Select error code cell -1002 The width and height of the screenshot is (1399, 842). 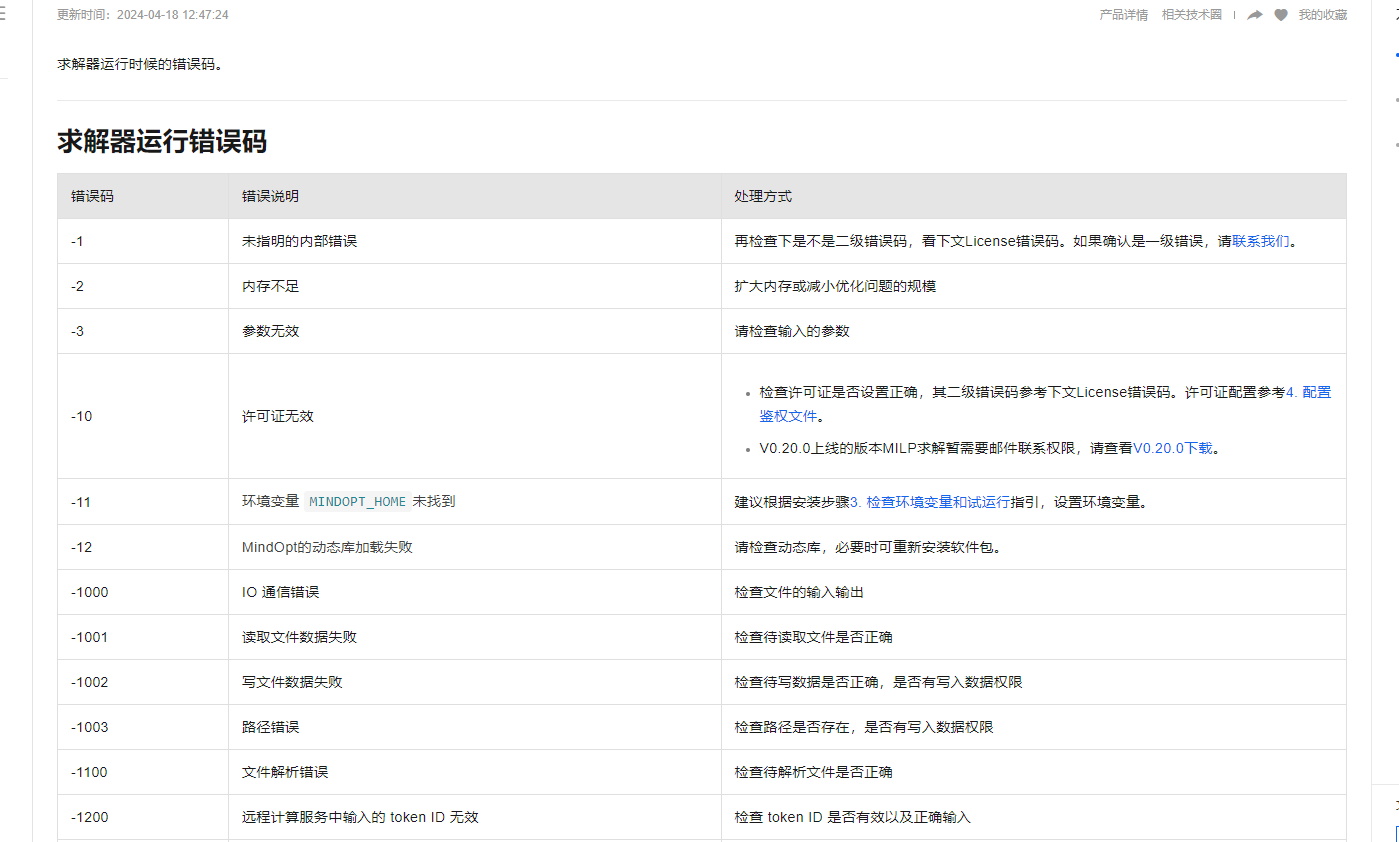point(143,682)
